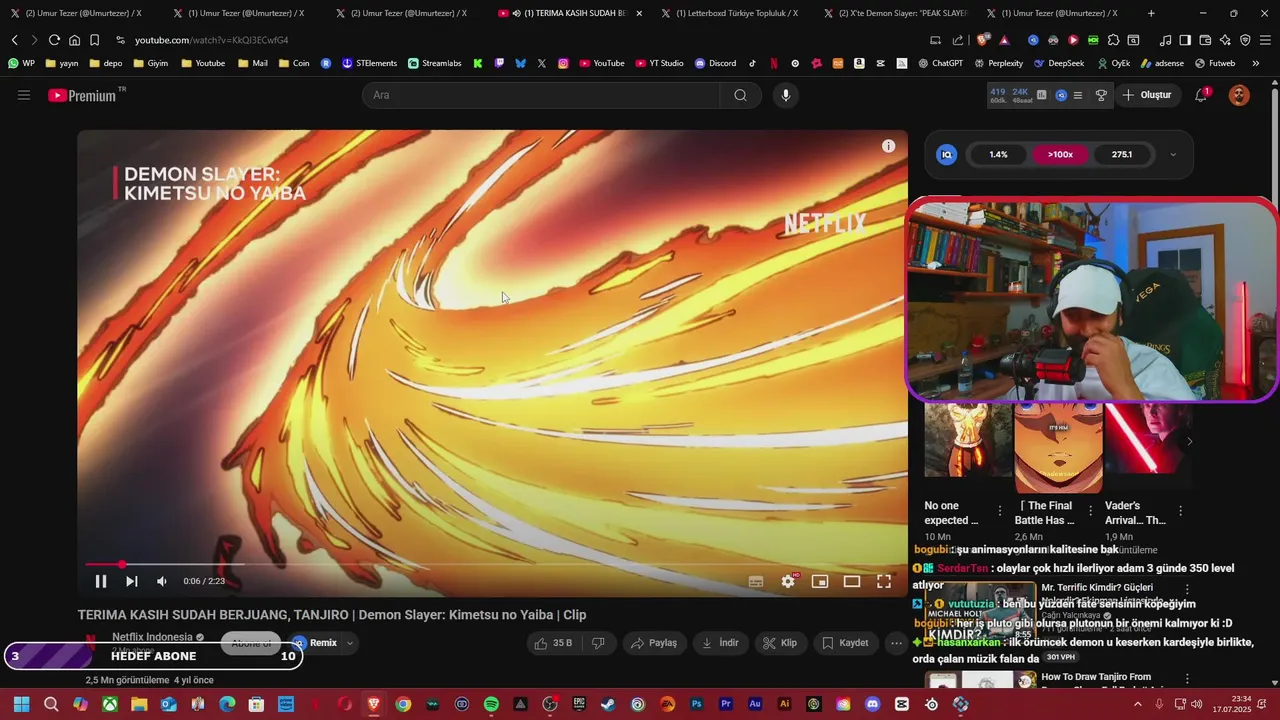Go back in browser history

click(x=14, y=40)
